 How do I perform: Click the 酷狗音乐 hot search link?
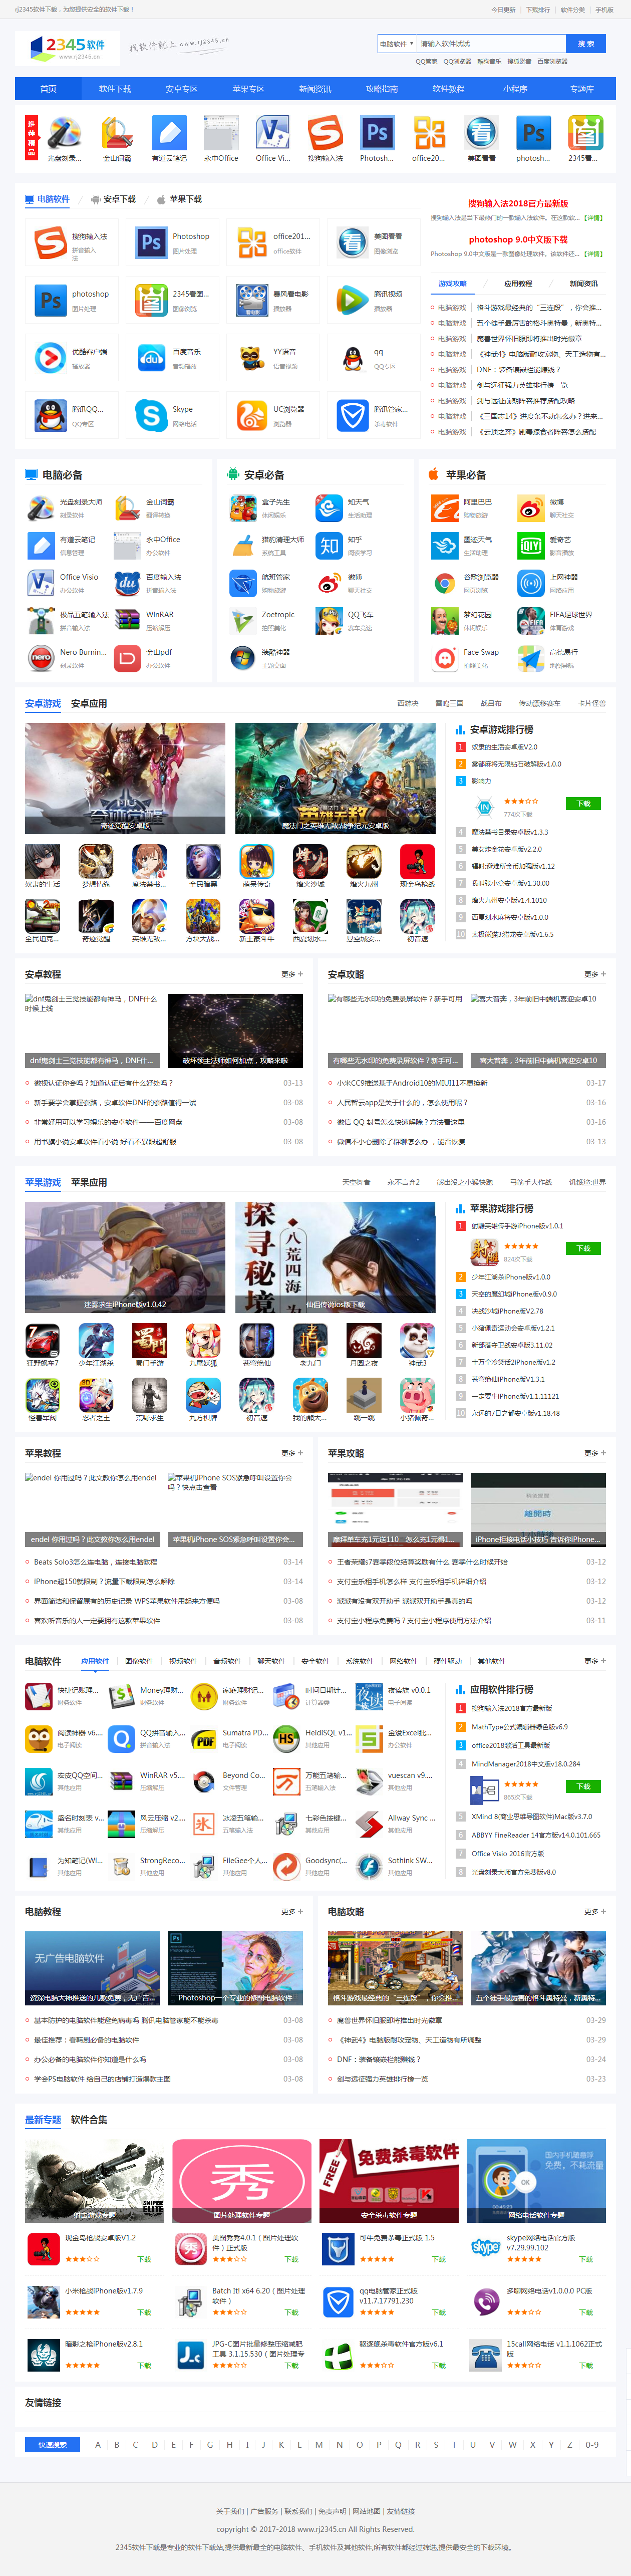[x=489, y=62]
